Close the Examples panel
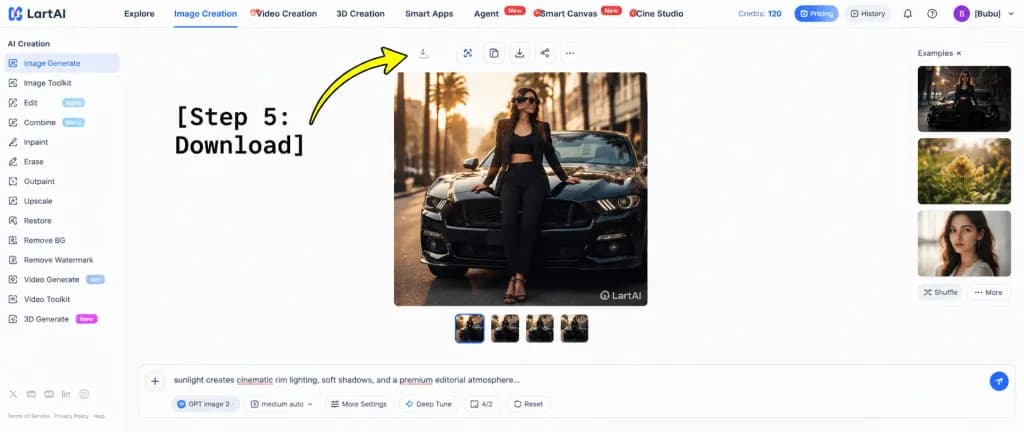The image size is (1024, 432). [959, 54]
